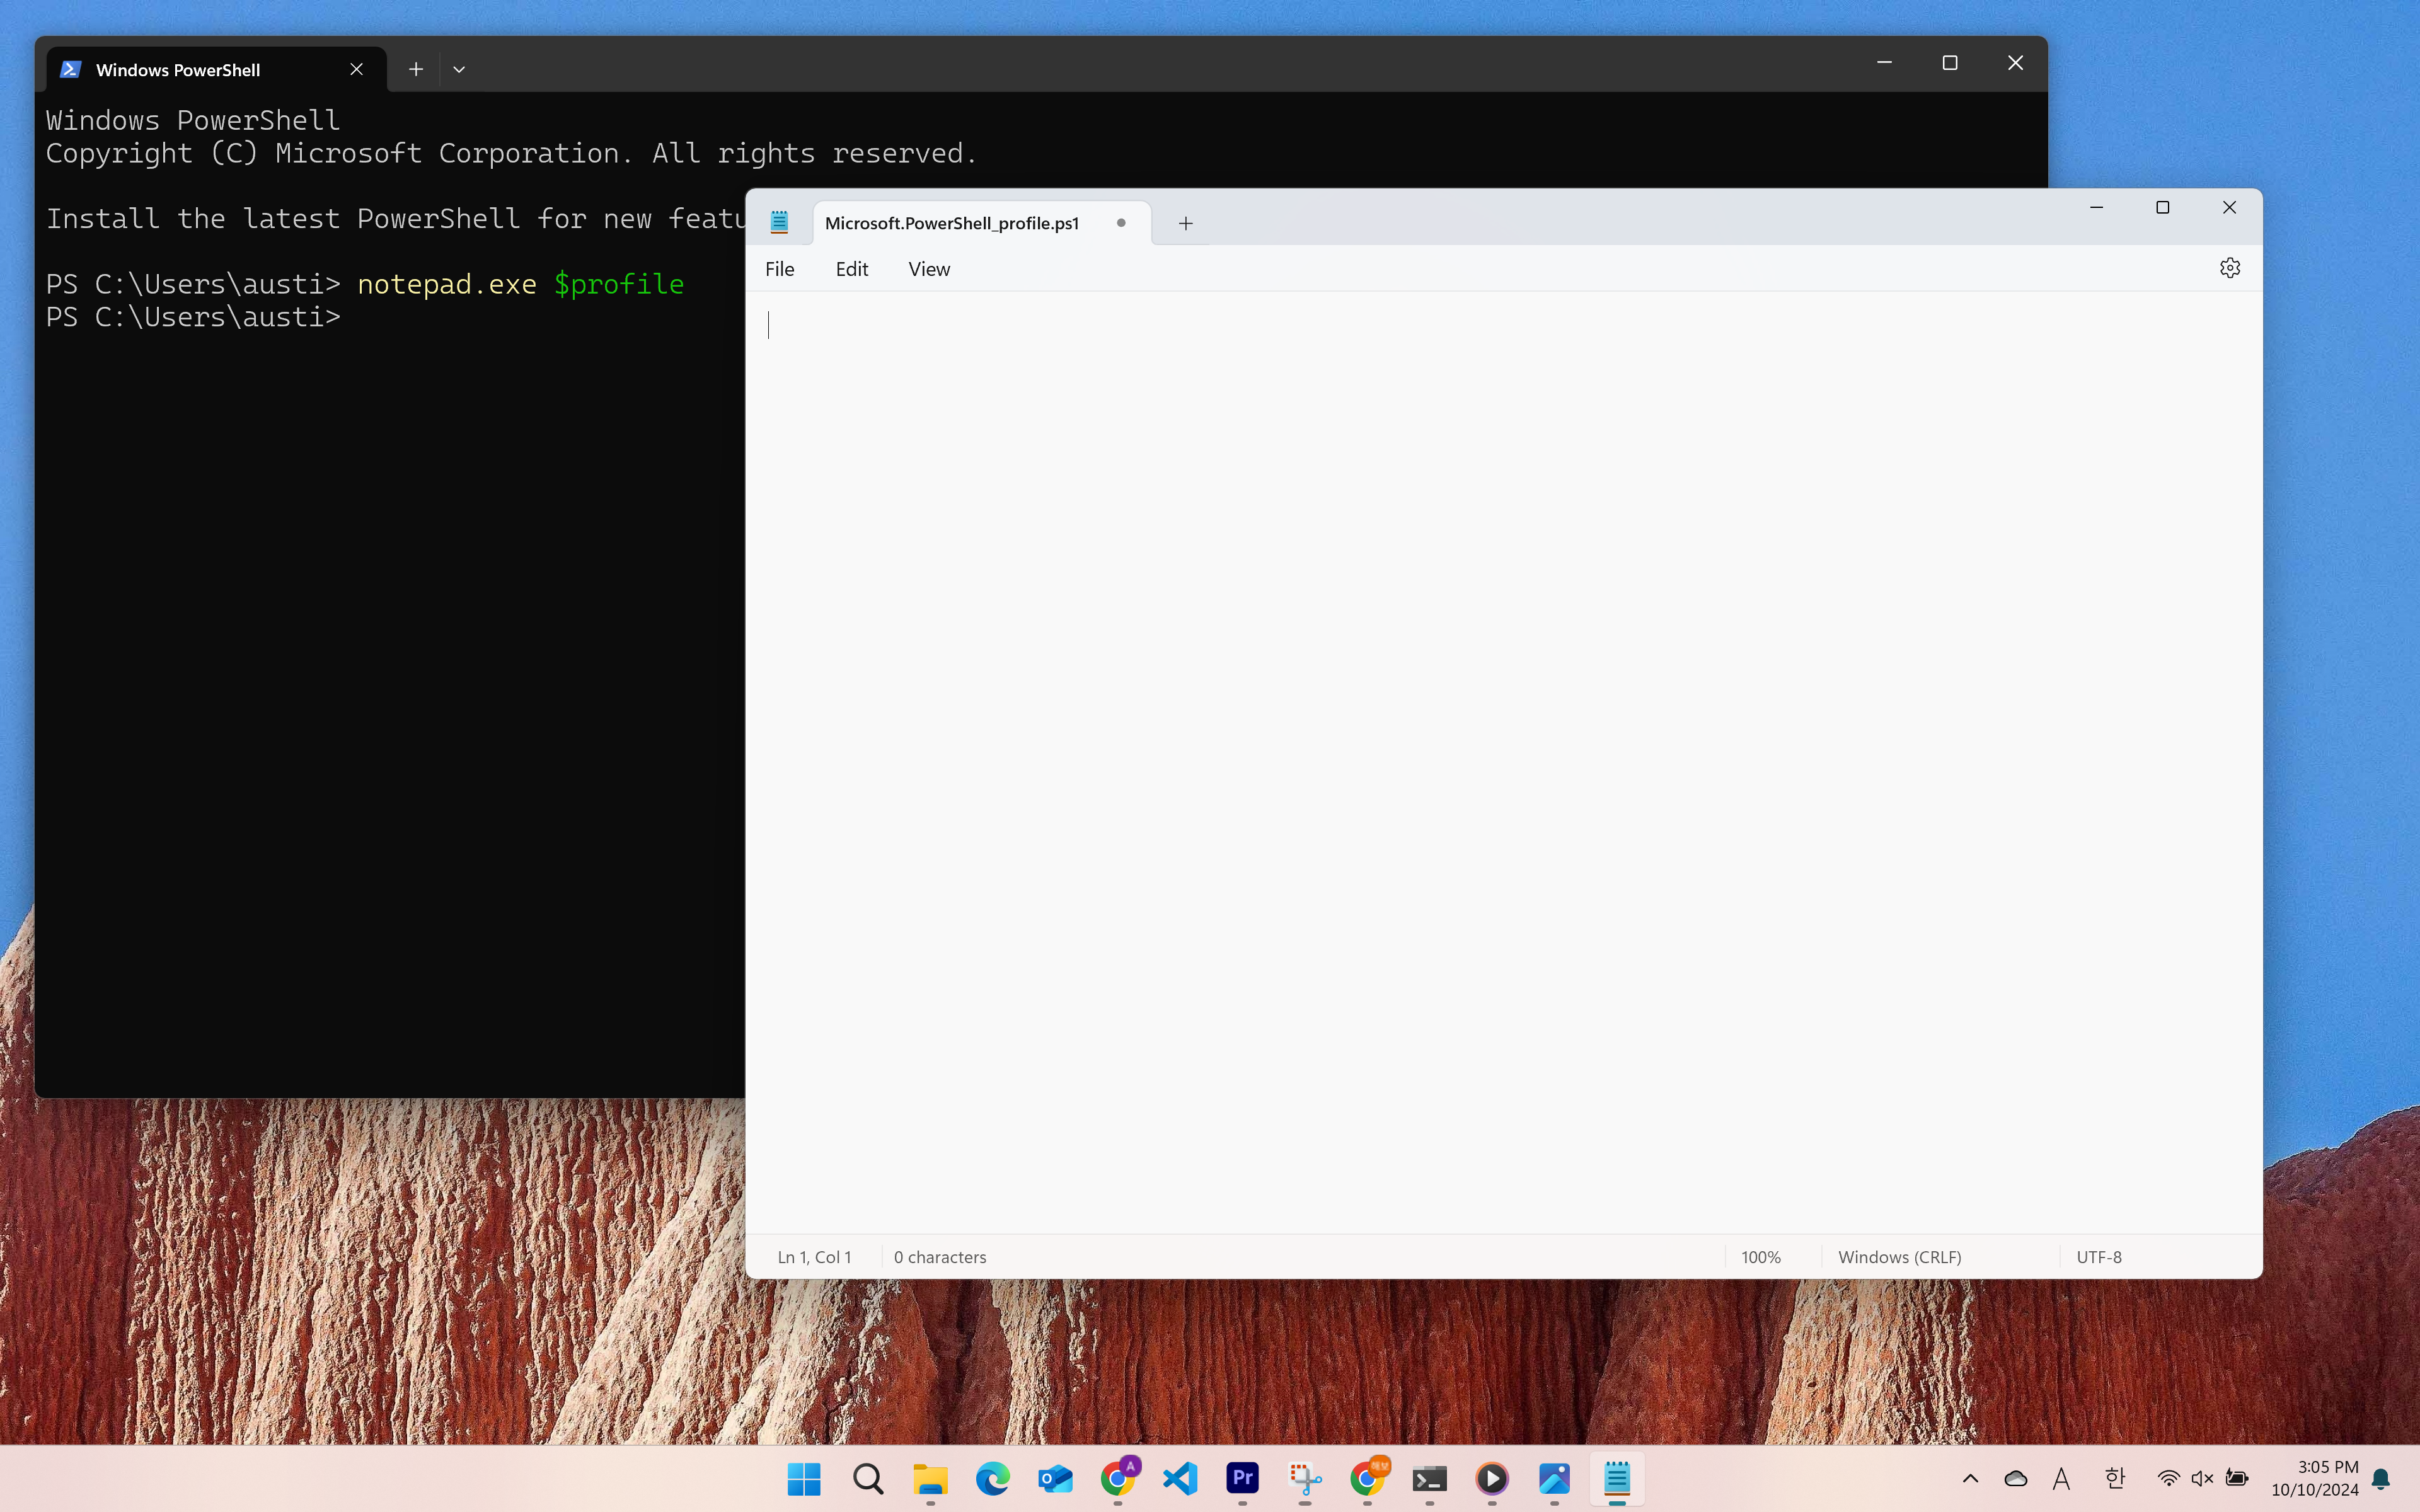Open the File menu in Notepad
The image size is (2420, 1512).
779,269
